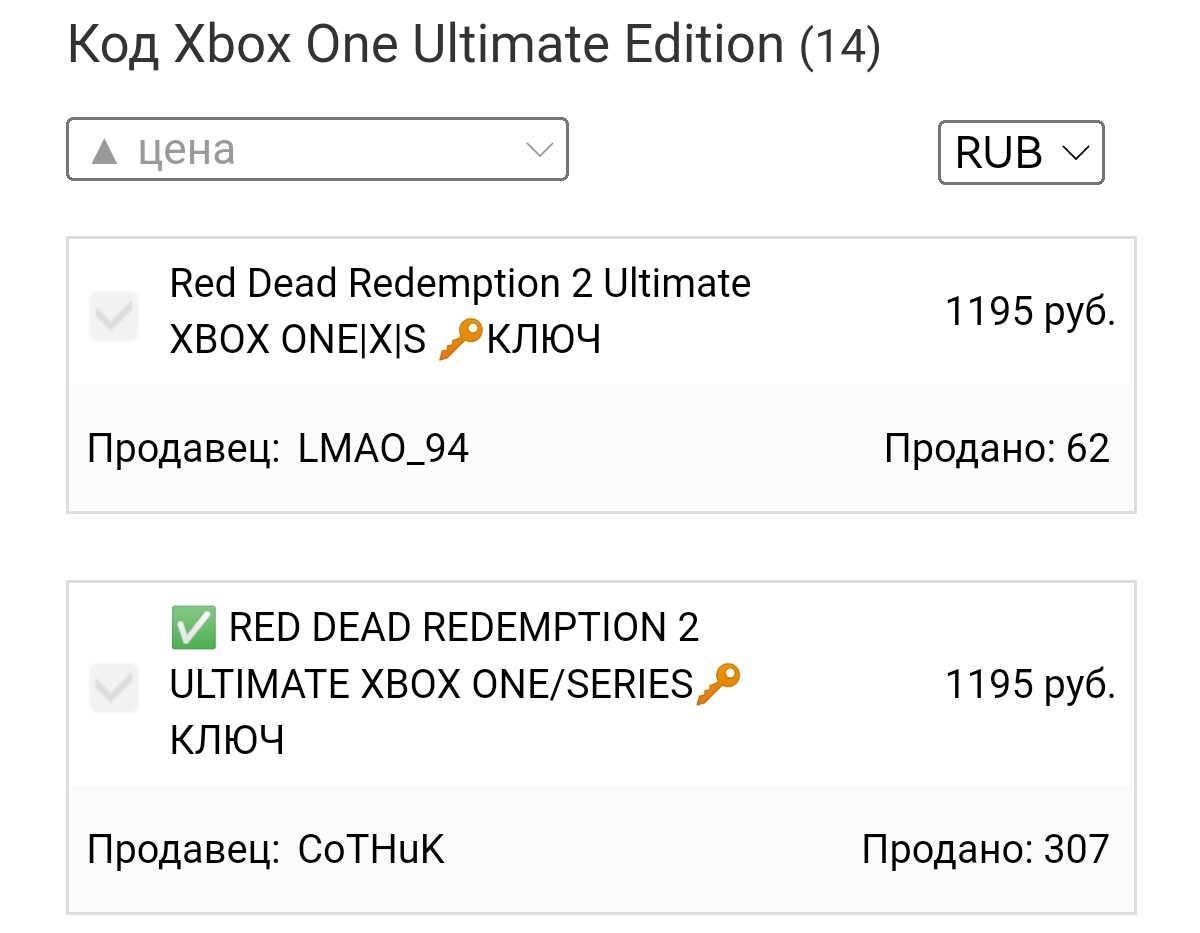Open seller LMAO_94 profile
Screen dimensions: 1200x933
(x=384, y=450)
